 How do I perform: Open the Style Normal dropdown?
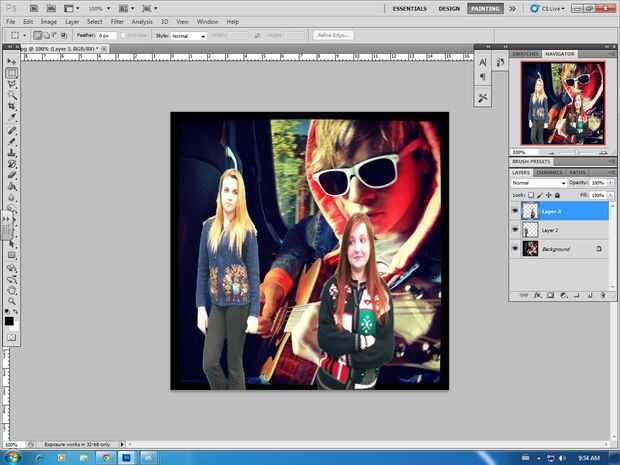coord(189,36)
